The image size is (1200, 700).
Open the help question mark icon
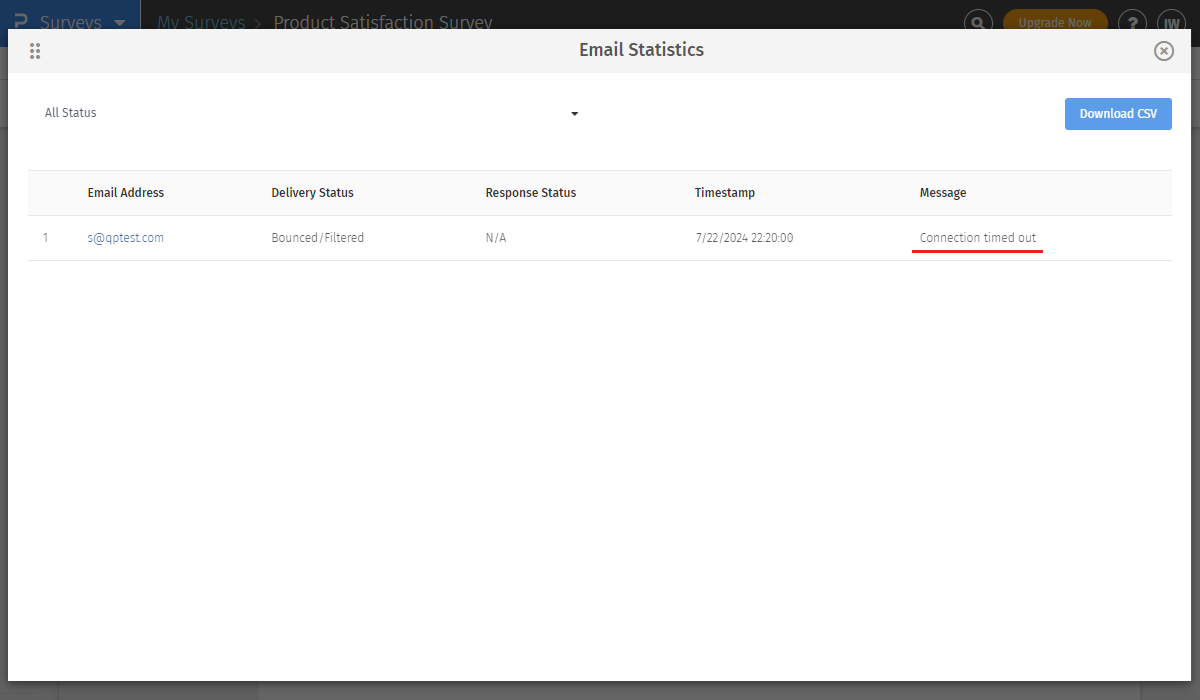(1132, 22)
